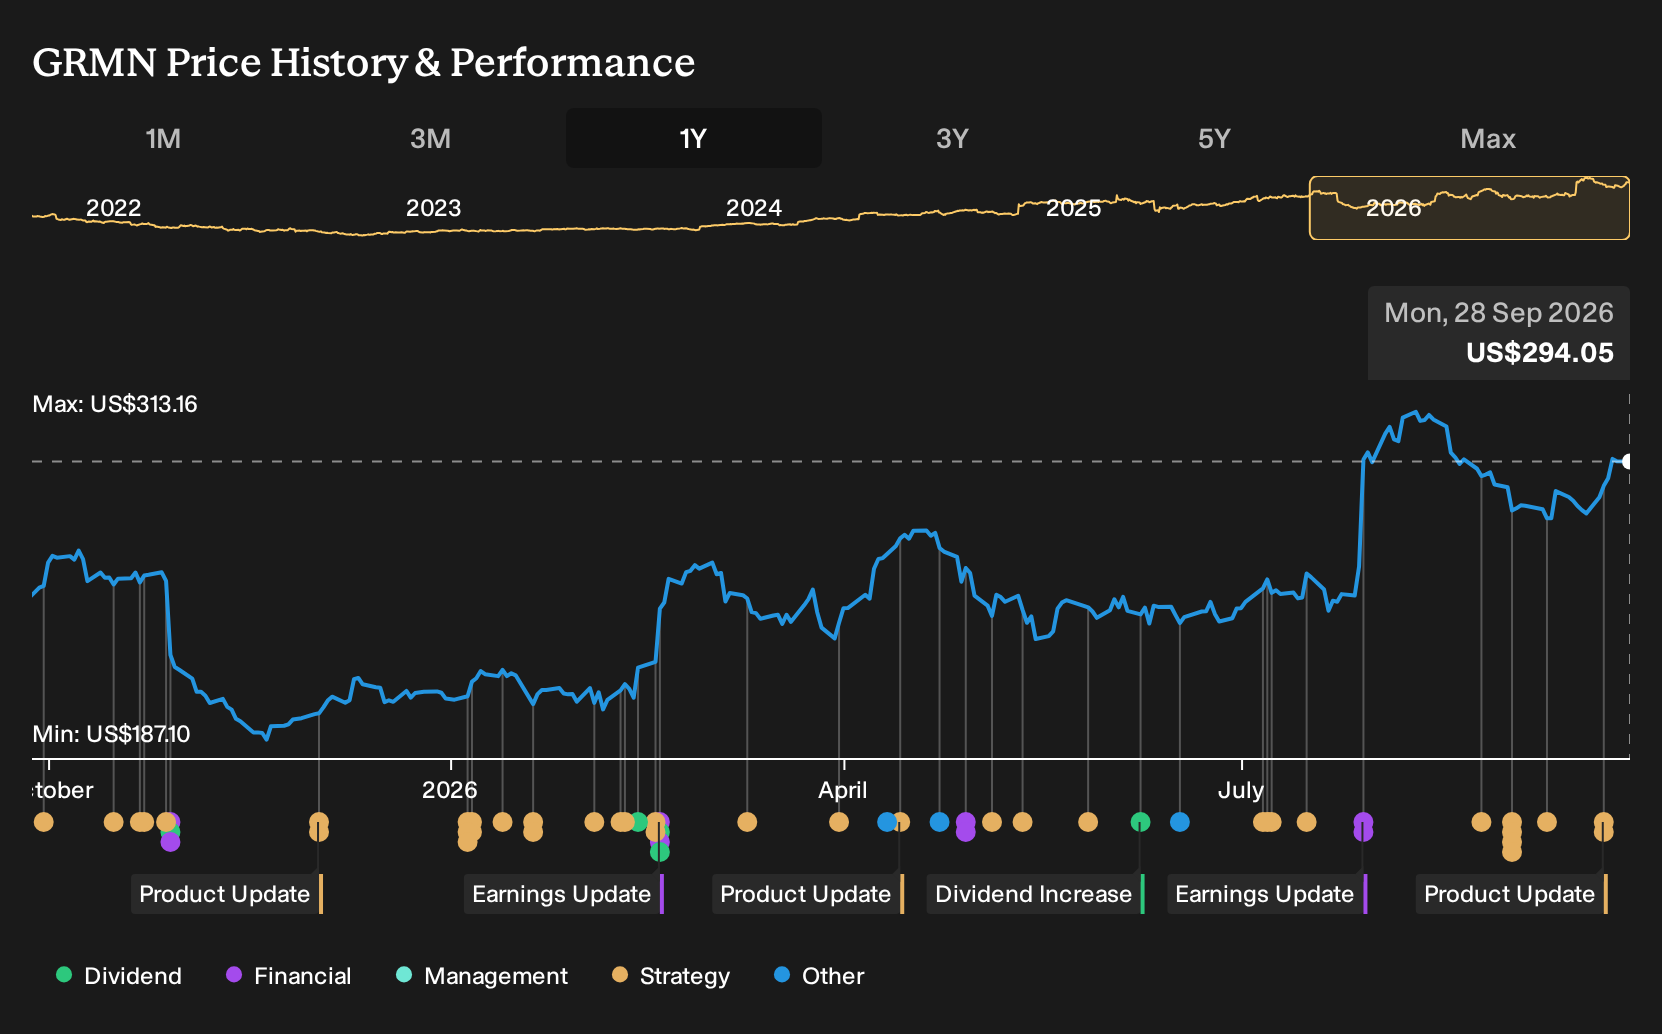Click the blue Other marker following the green dividend marker

tap(1180, 822)
